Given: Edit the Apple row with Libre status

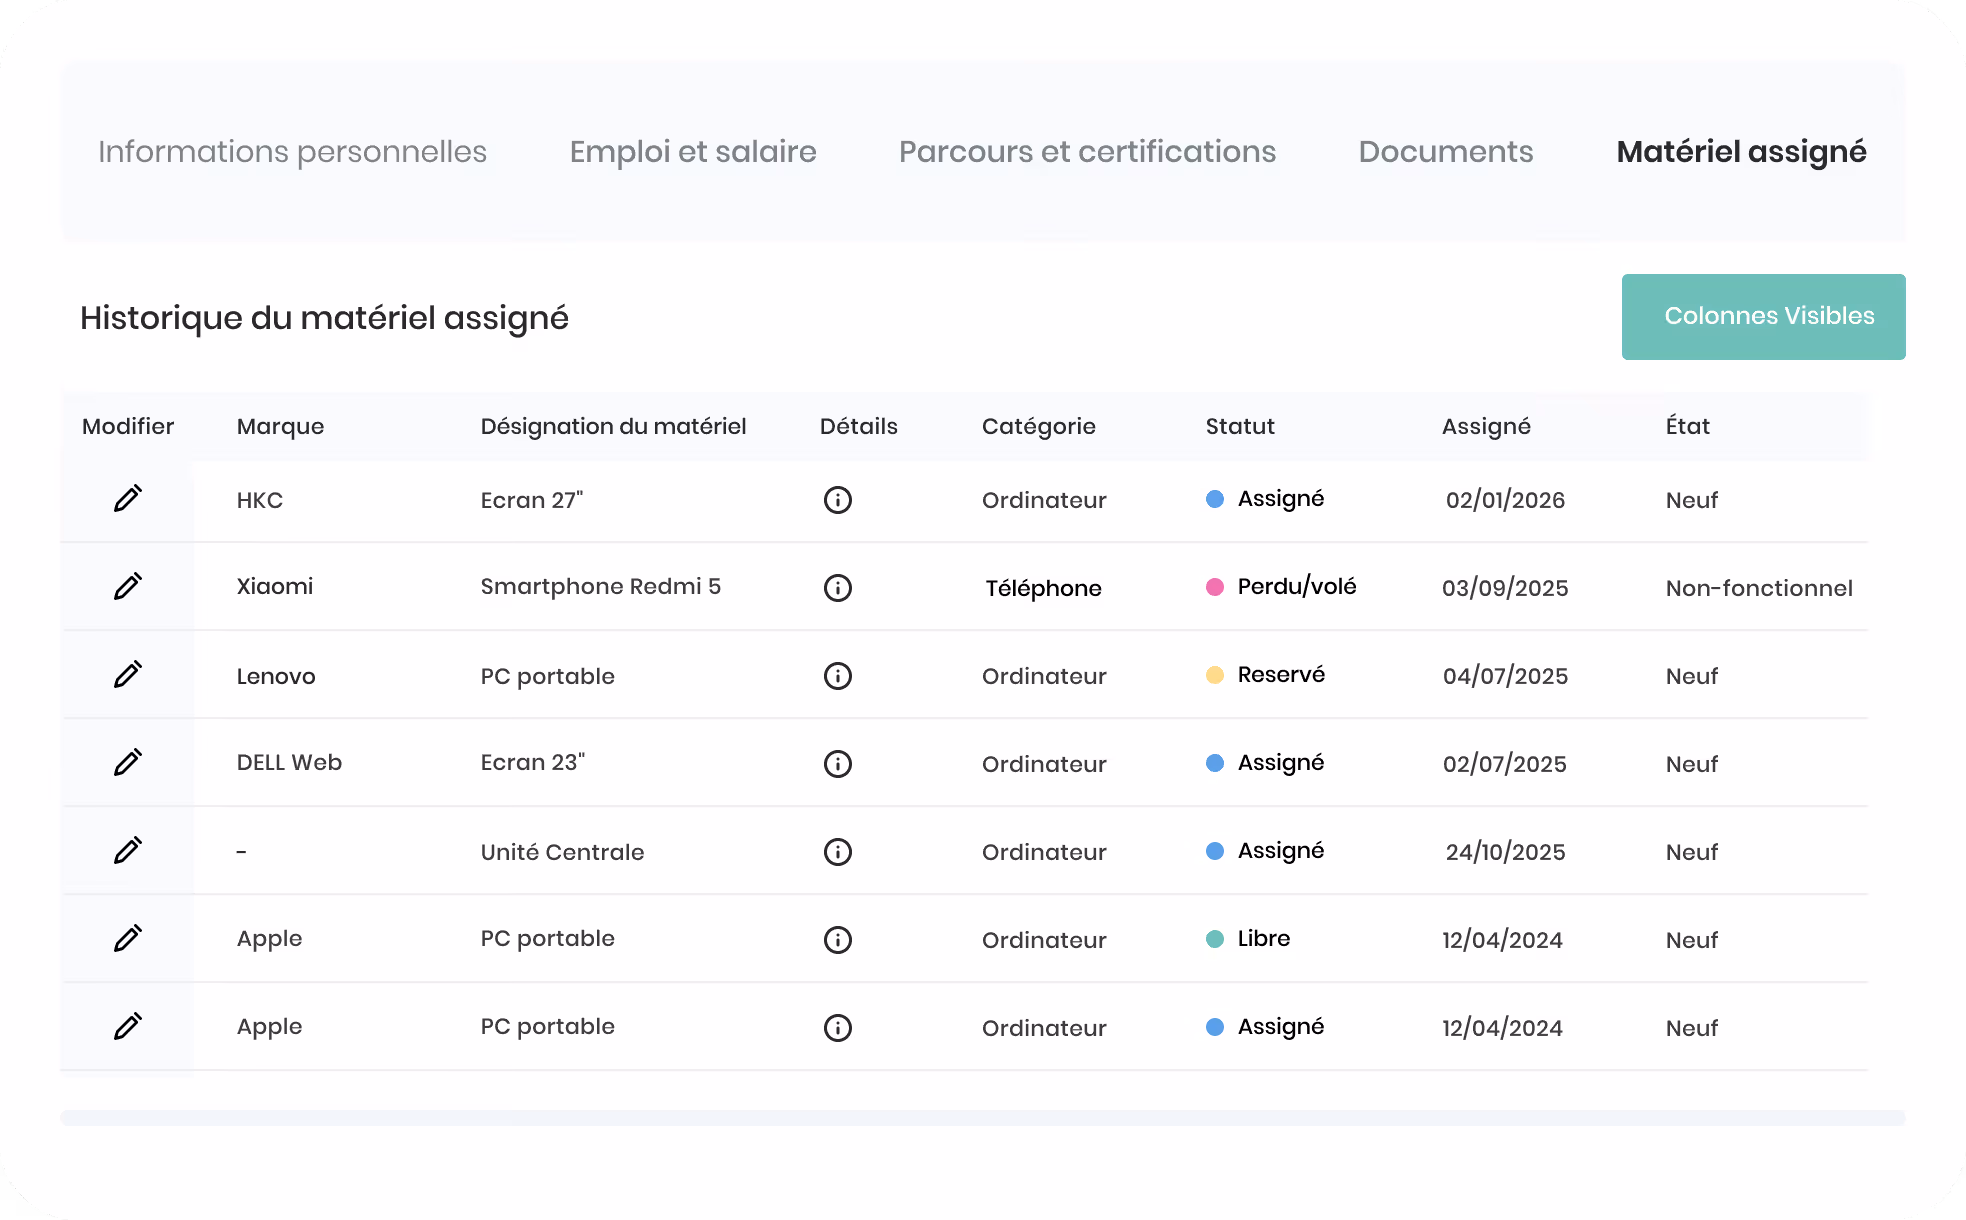Looking at the screenshot, I should coord(128,938).
